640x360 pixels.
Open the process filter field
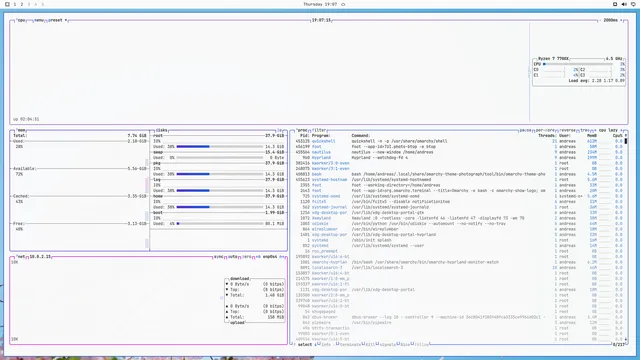[319, 130]
